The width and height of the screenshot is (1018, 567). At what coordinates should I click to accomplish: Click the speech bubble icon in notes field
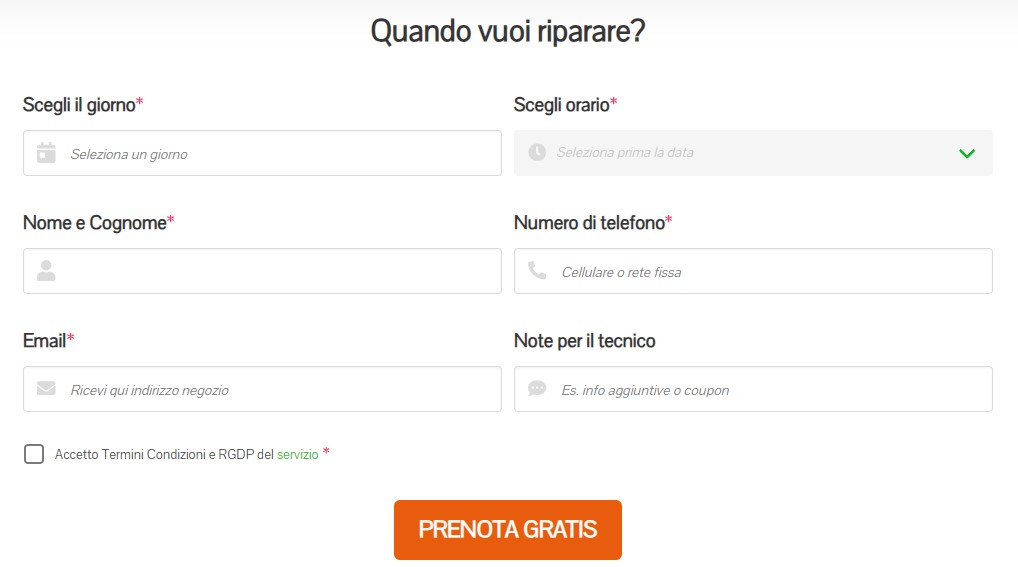tap(537, 388)
